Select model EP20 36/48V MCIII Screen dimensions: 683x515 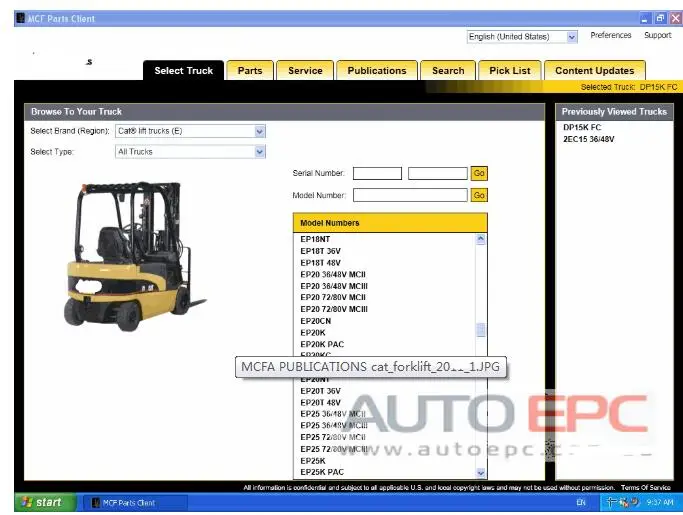tap(334, 286)
